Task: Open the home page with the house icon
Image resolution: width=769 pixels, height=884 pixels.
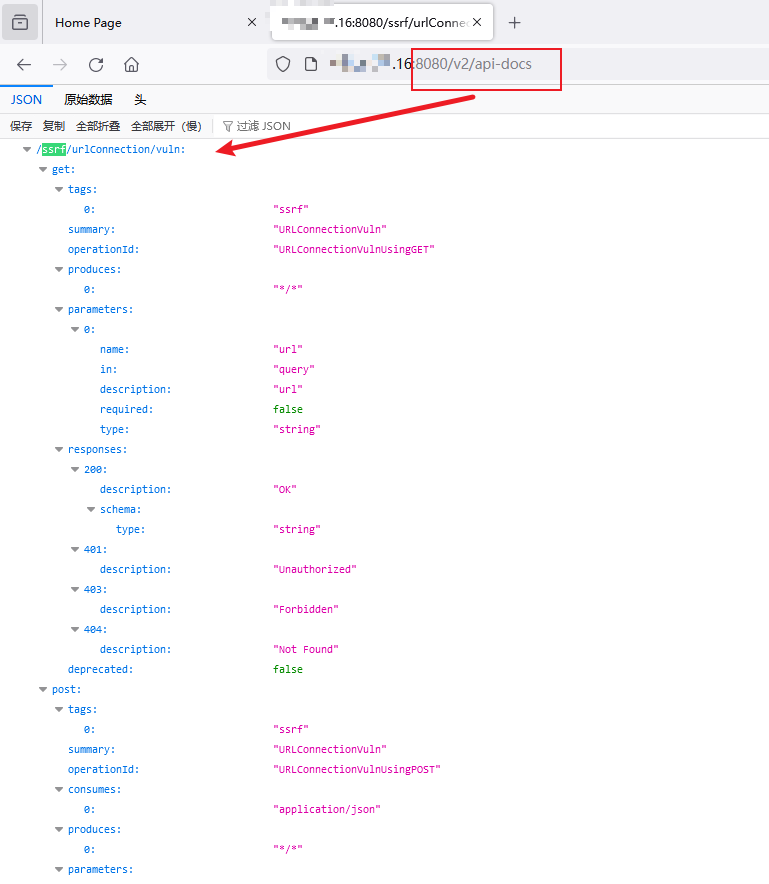Action: 131,65
